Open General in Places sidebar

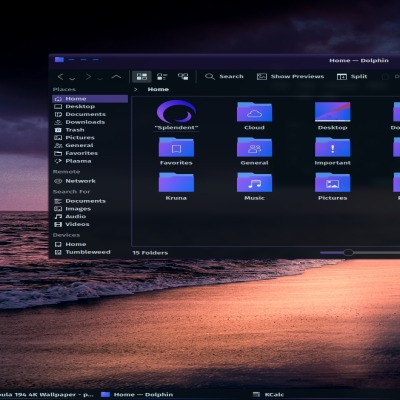click(x=90, y=145)
